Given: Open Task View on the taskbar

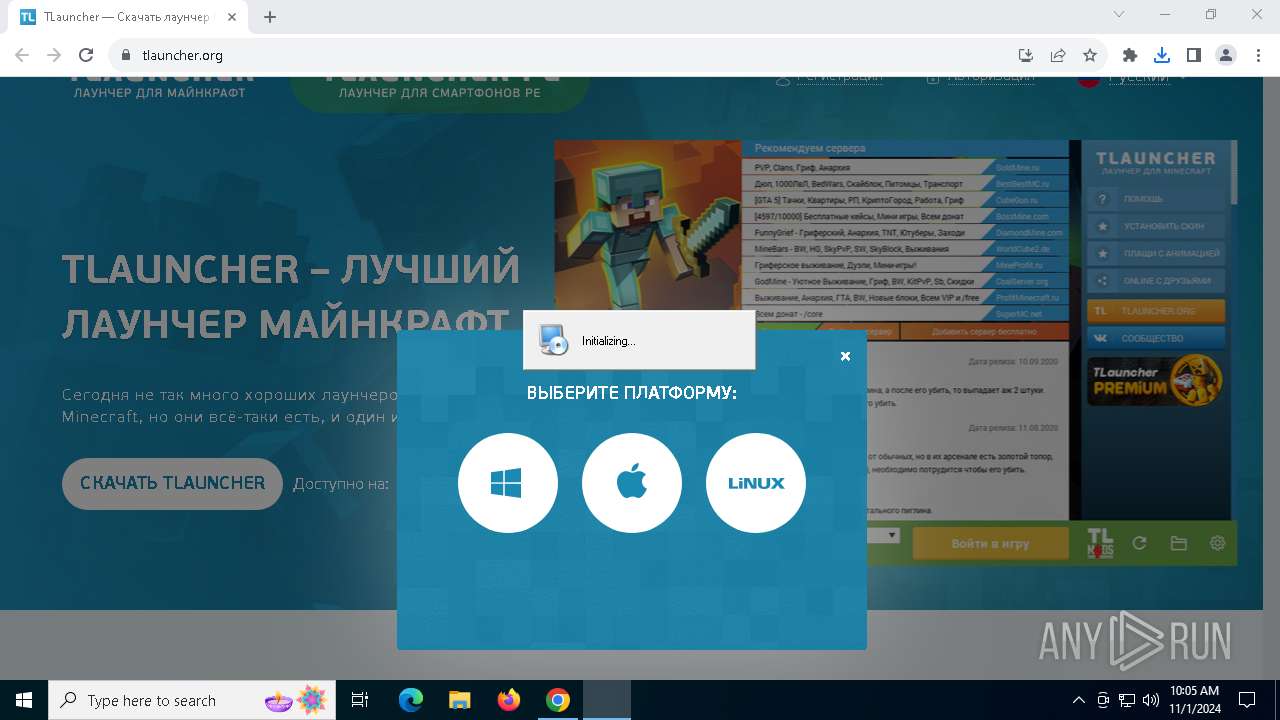Looking at the screenshot, I should click(x=360, y=700).
